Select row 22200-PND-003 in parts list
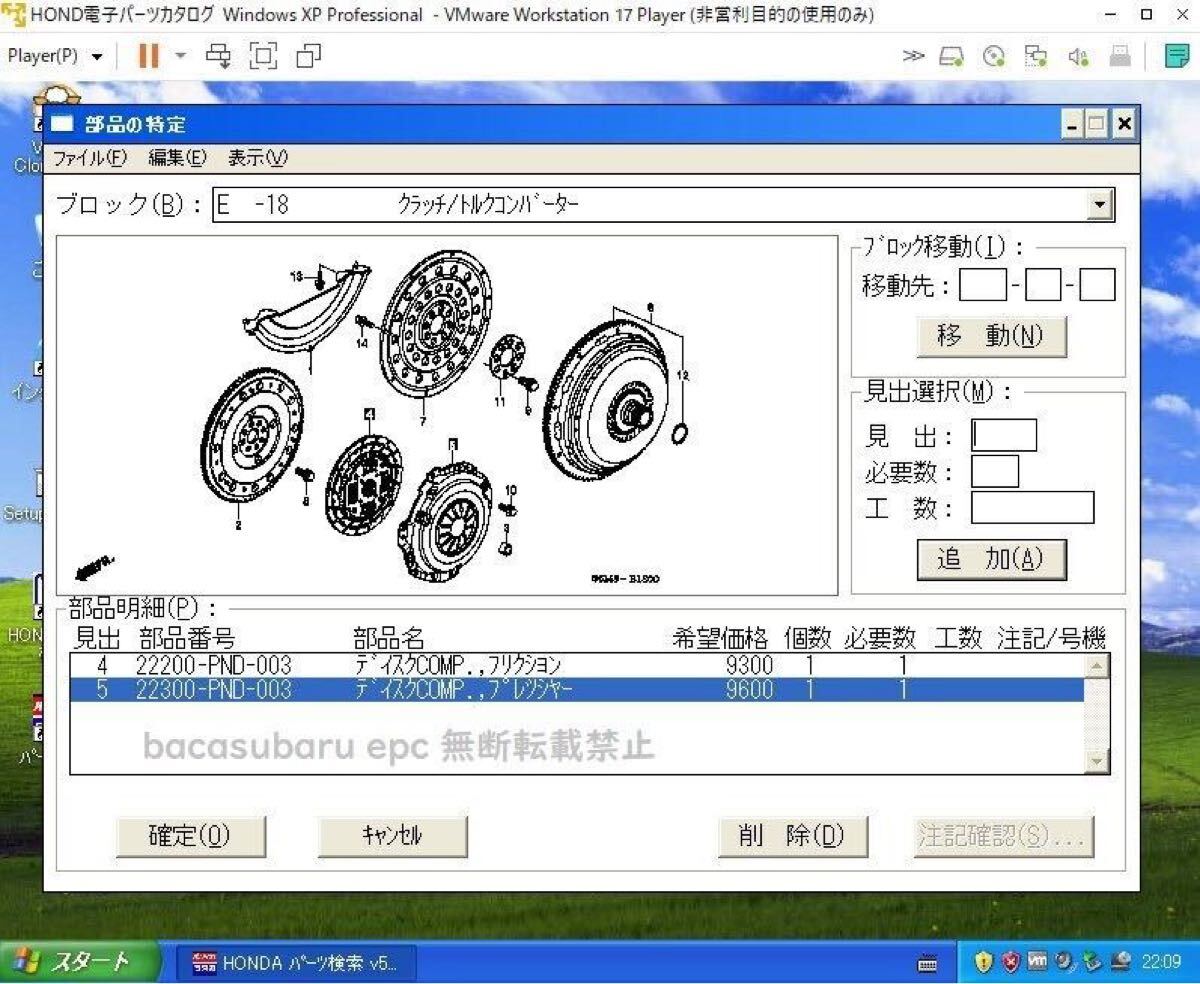This screenshot has width=1200, height=984. click(x=577, y=665)
